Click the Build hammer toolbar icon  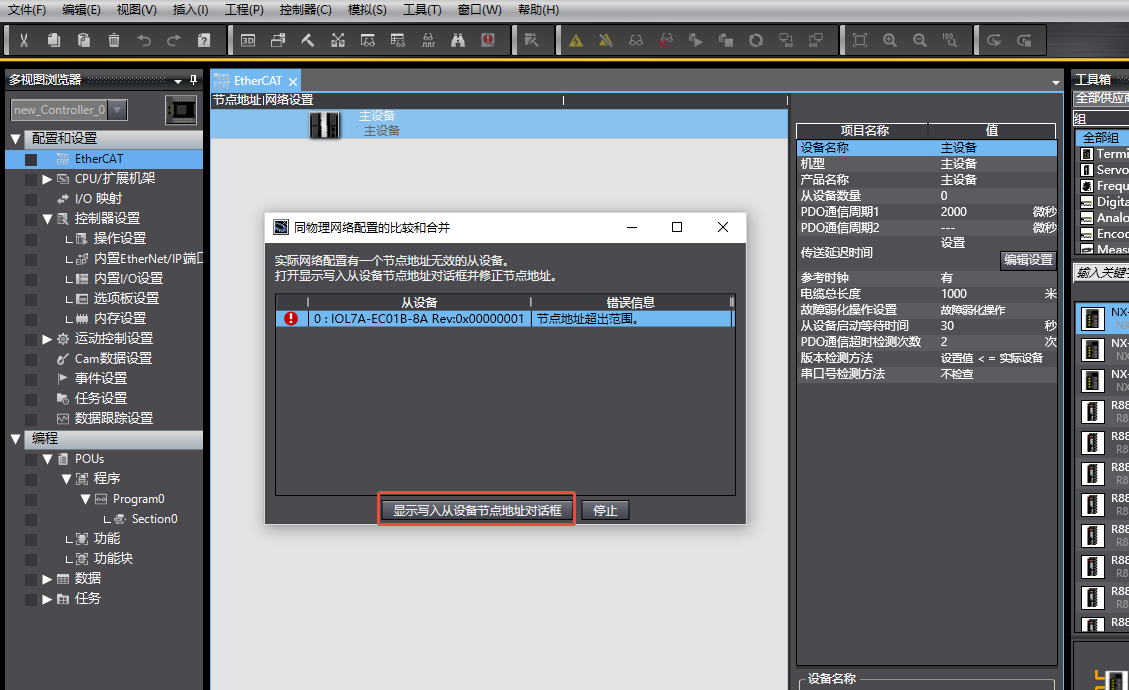point(307,41)
